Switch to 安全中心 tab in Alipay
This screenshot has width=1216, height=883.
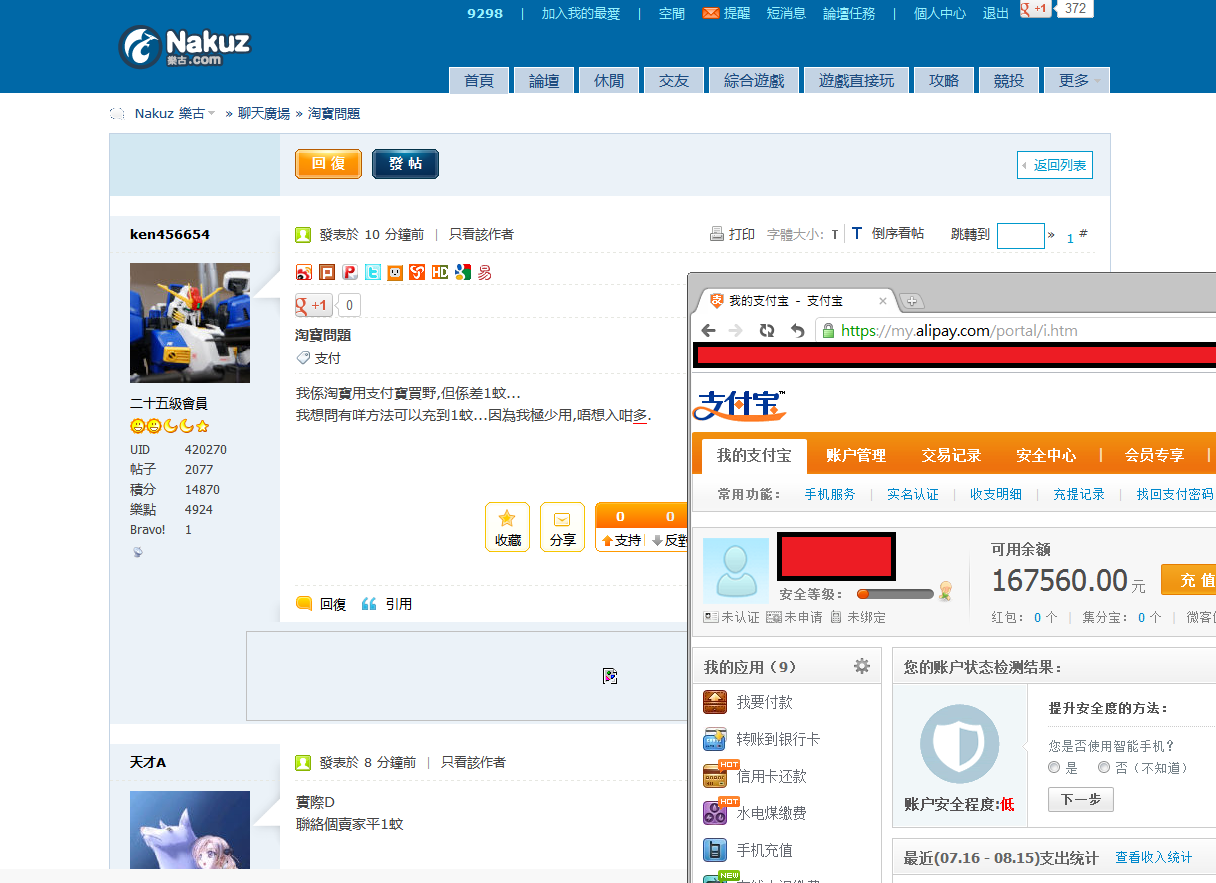[1046, 455]
